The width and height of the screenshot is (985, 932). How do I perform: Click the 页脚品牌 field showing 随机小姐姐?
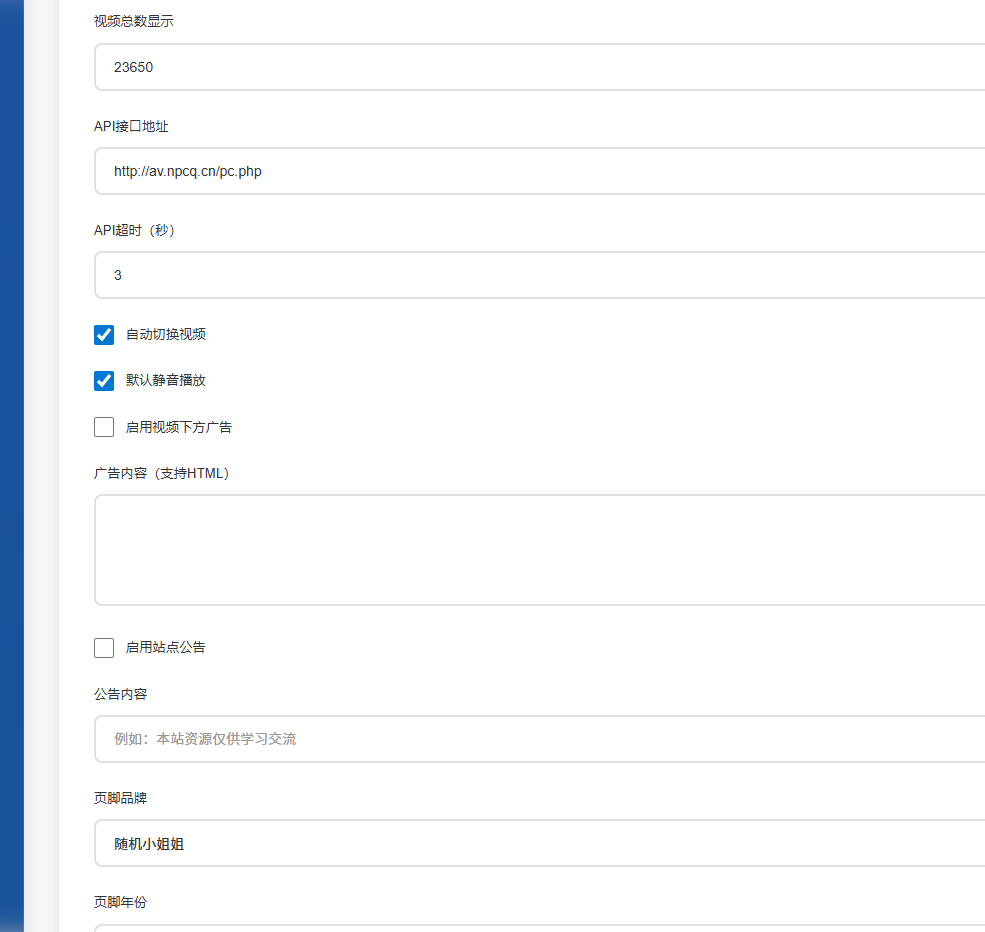pyautogui.click(x=540, y=844)
